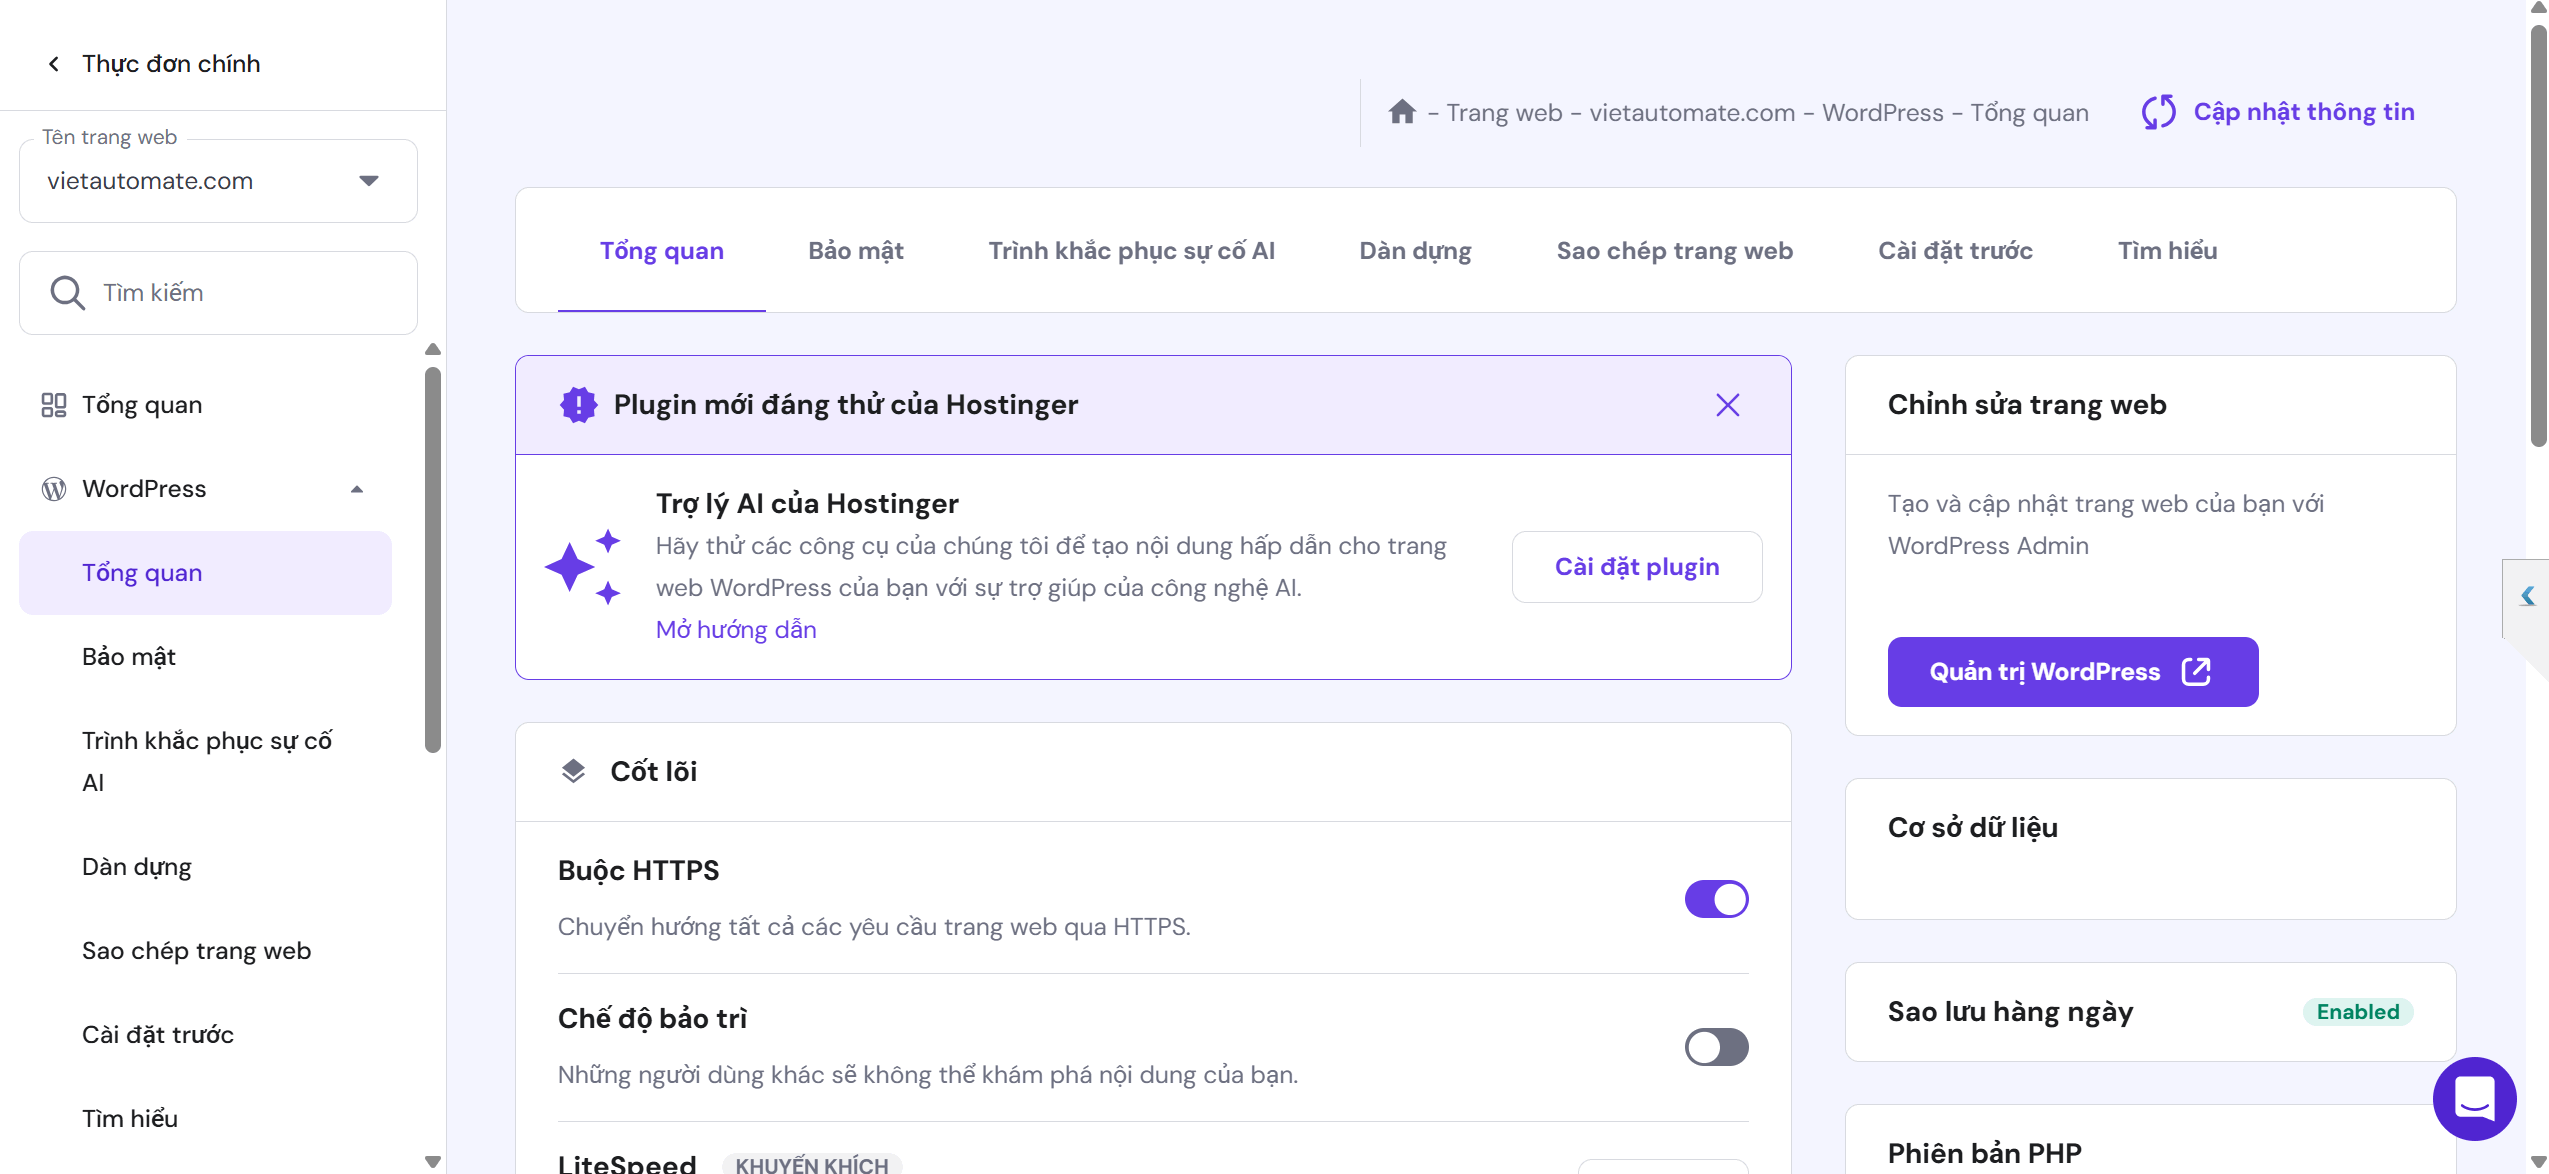Turn off Buộc HTTPS toggle
2549x1174 pixels.
tap(1716, 899)
